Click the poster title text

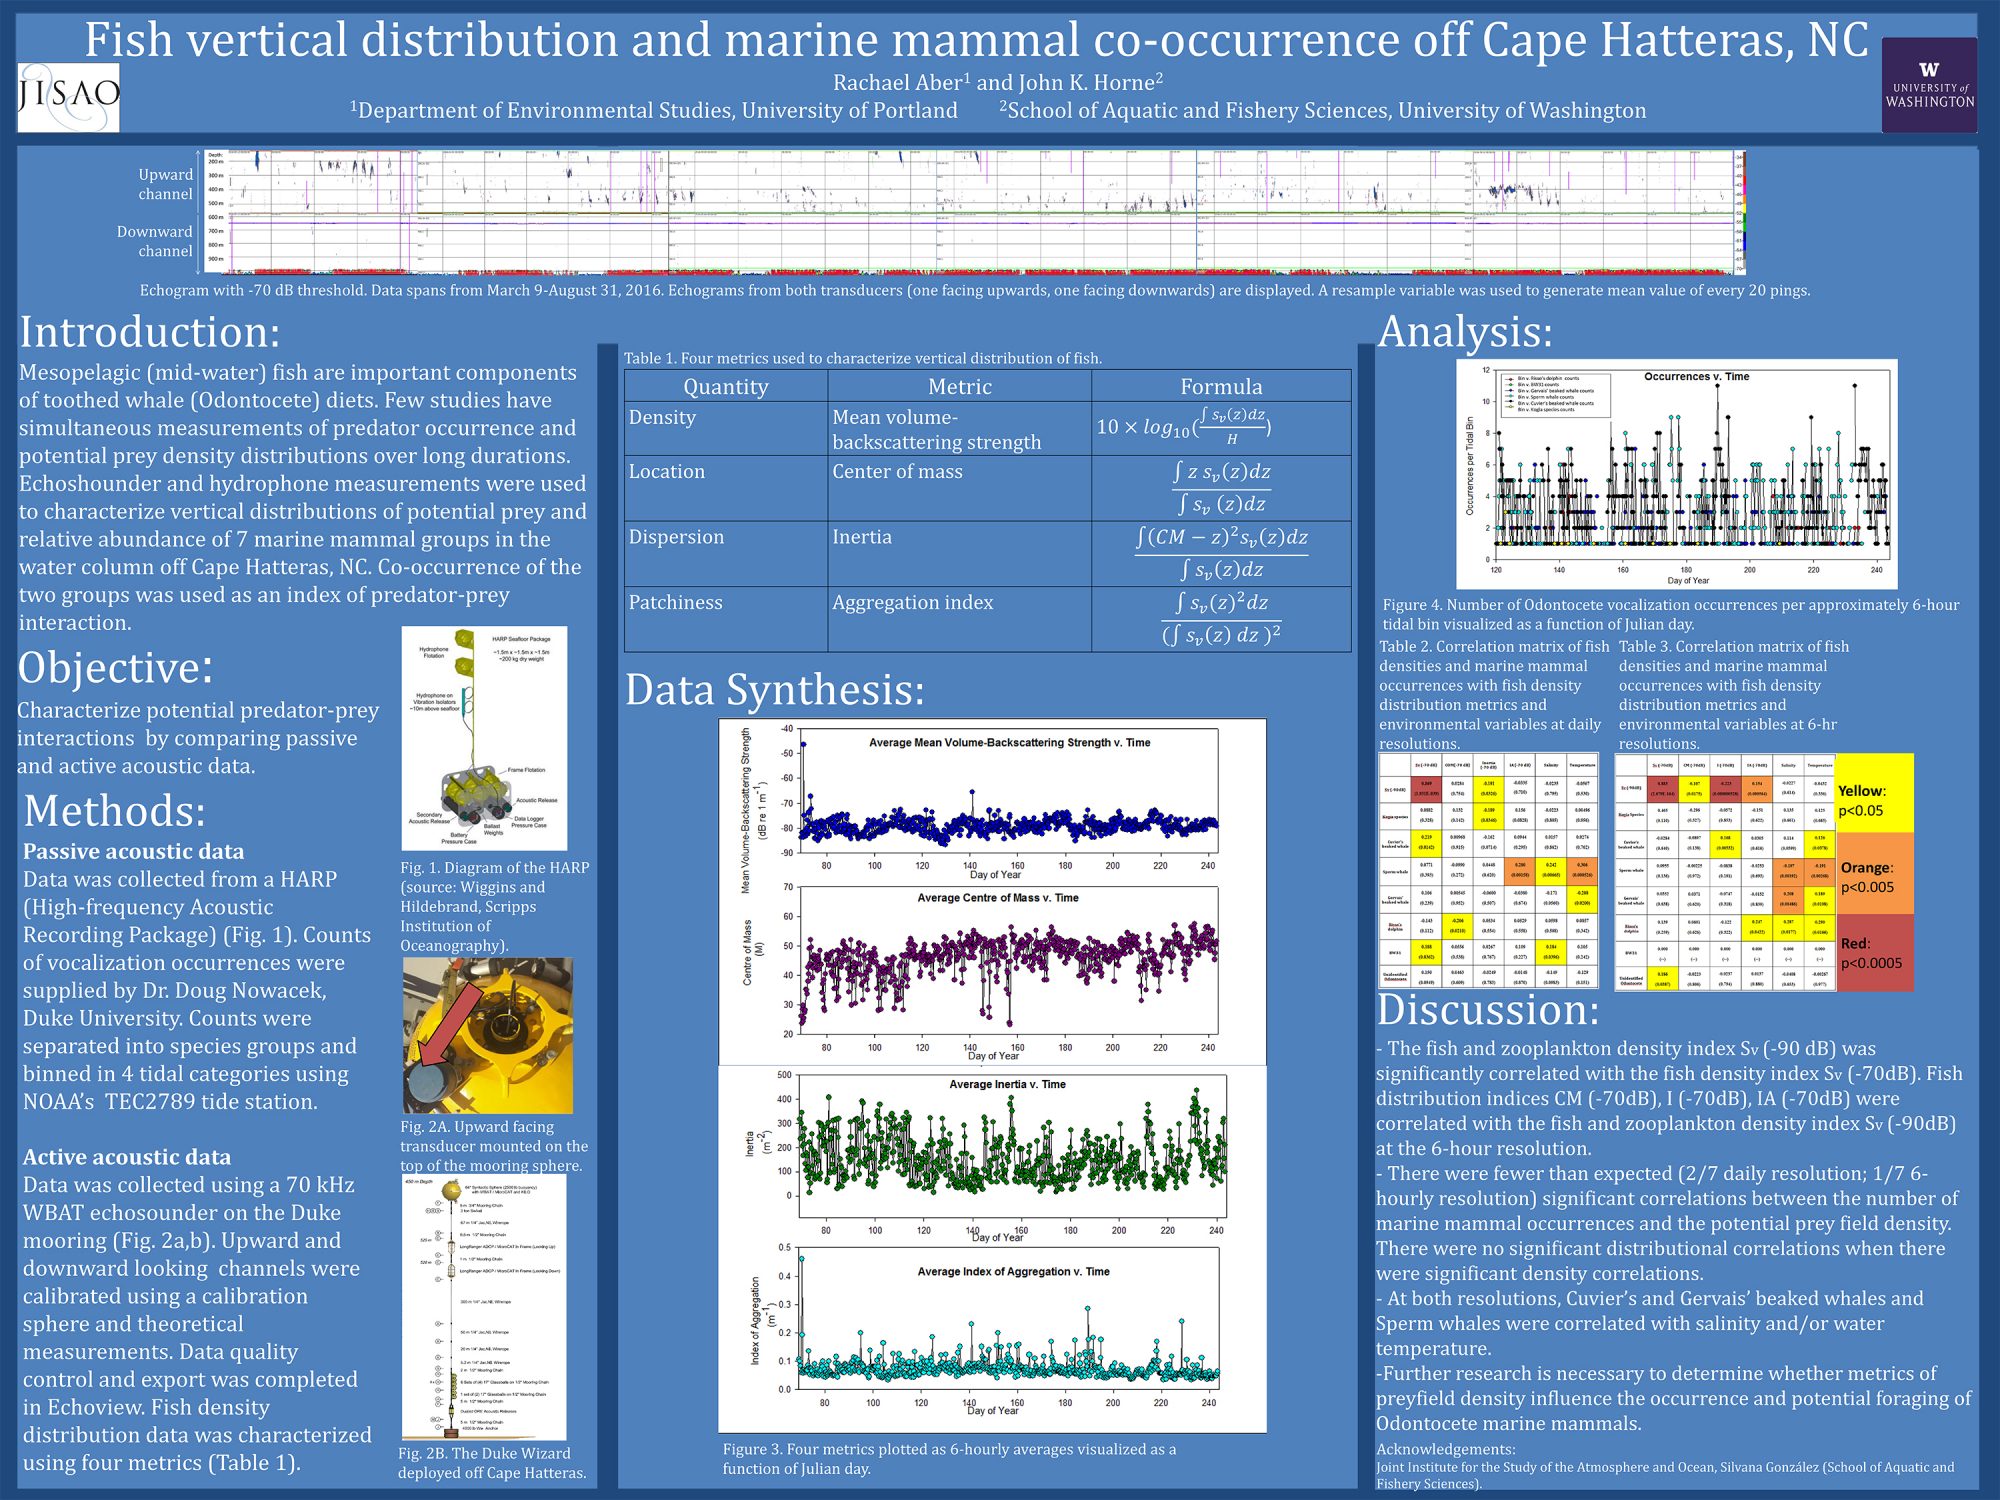975,40
